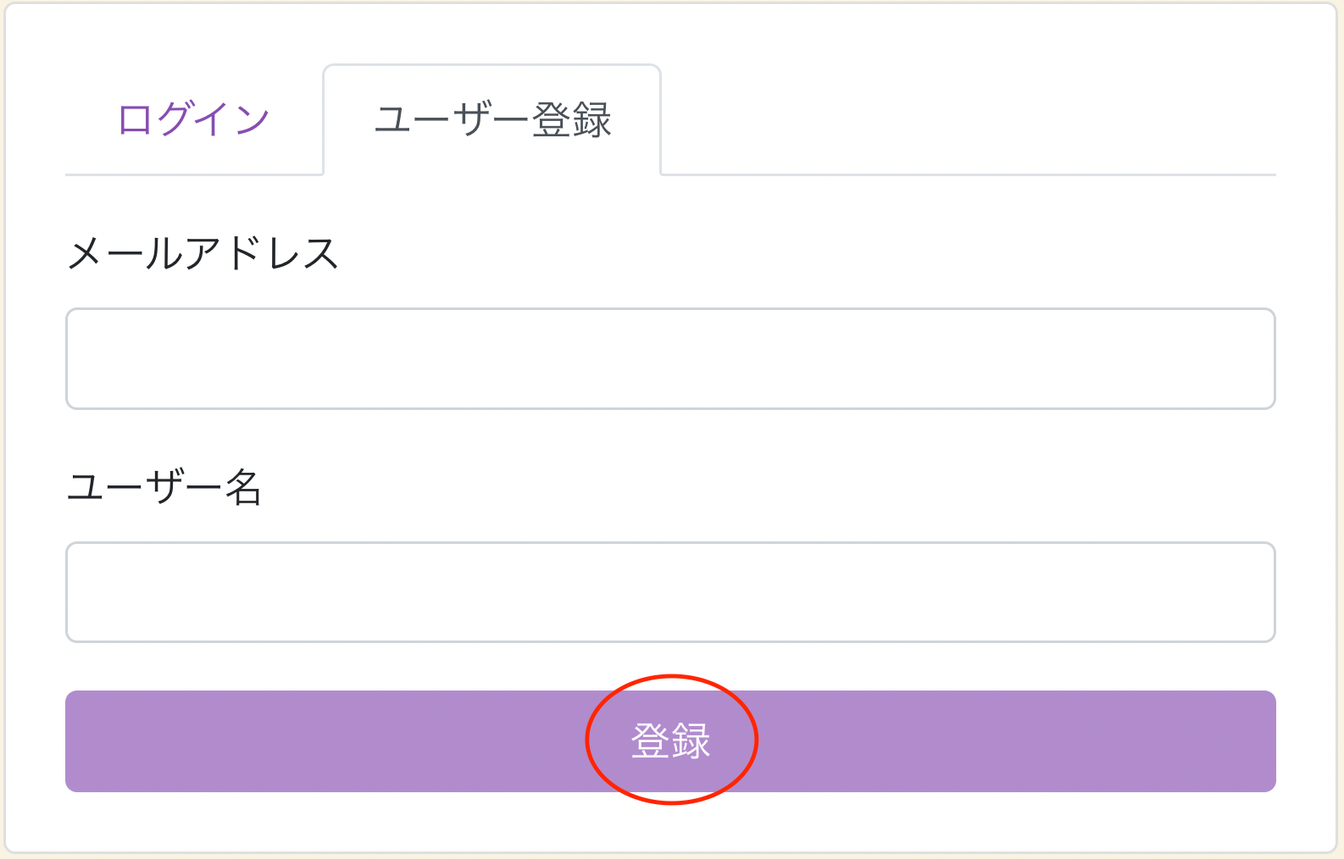Click the second empty text field
This screenshot has height=859, width=1344.
point(670,592)
